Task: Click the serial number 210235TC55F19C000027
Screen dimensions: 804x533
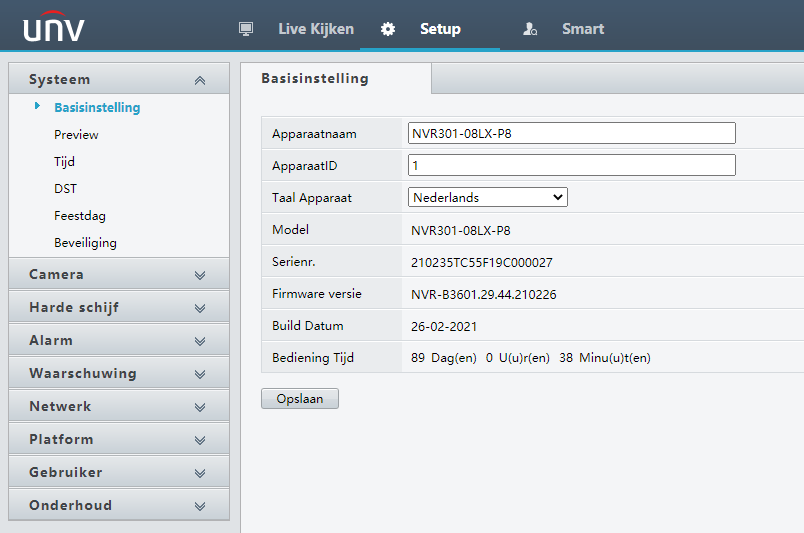Action: (x=481, y=263)
